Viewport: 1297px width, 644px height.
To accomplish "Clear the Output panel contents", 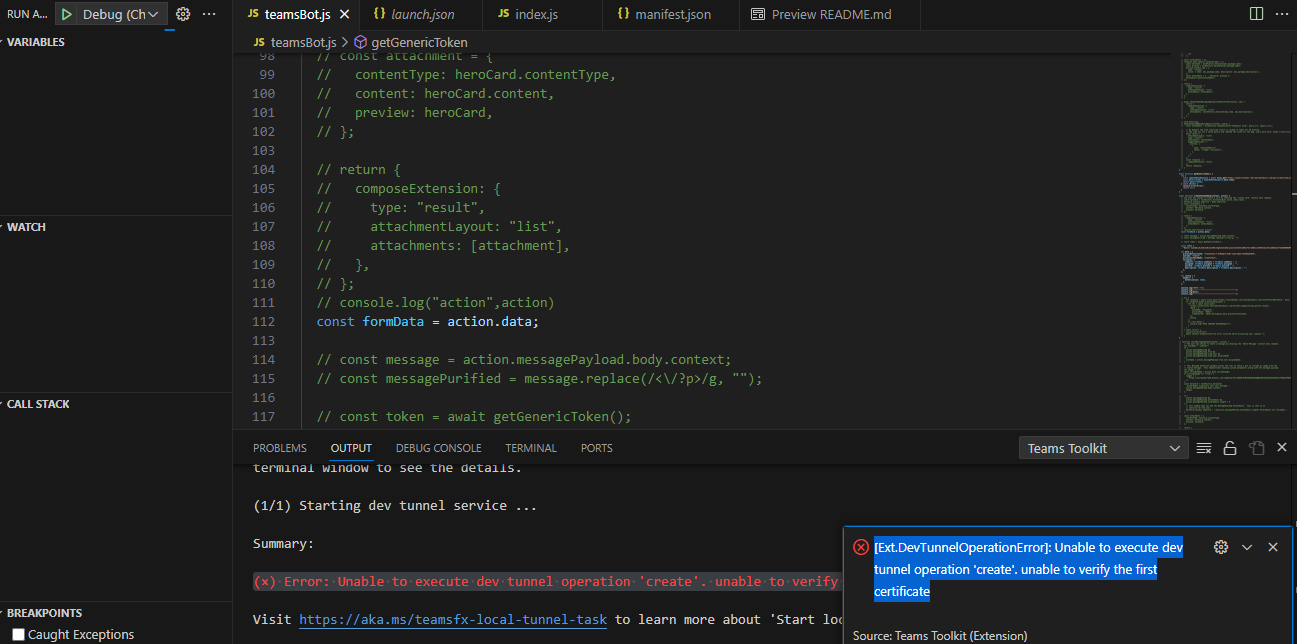I will point(1204,447).
